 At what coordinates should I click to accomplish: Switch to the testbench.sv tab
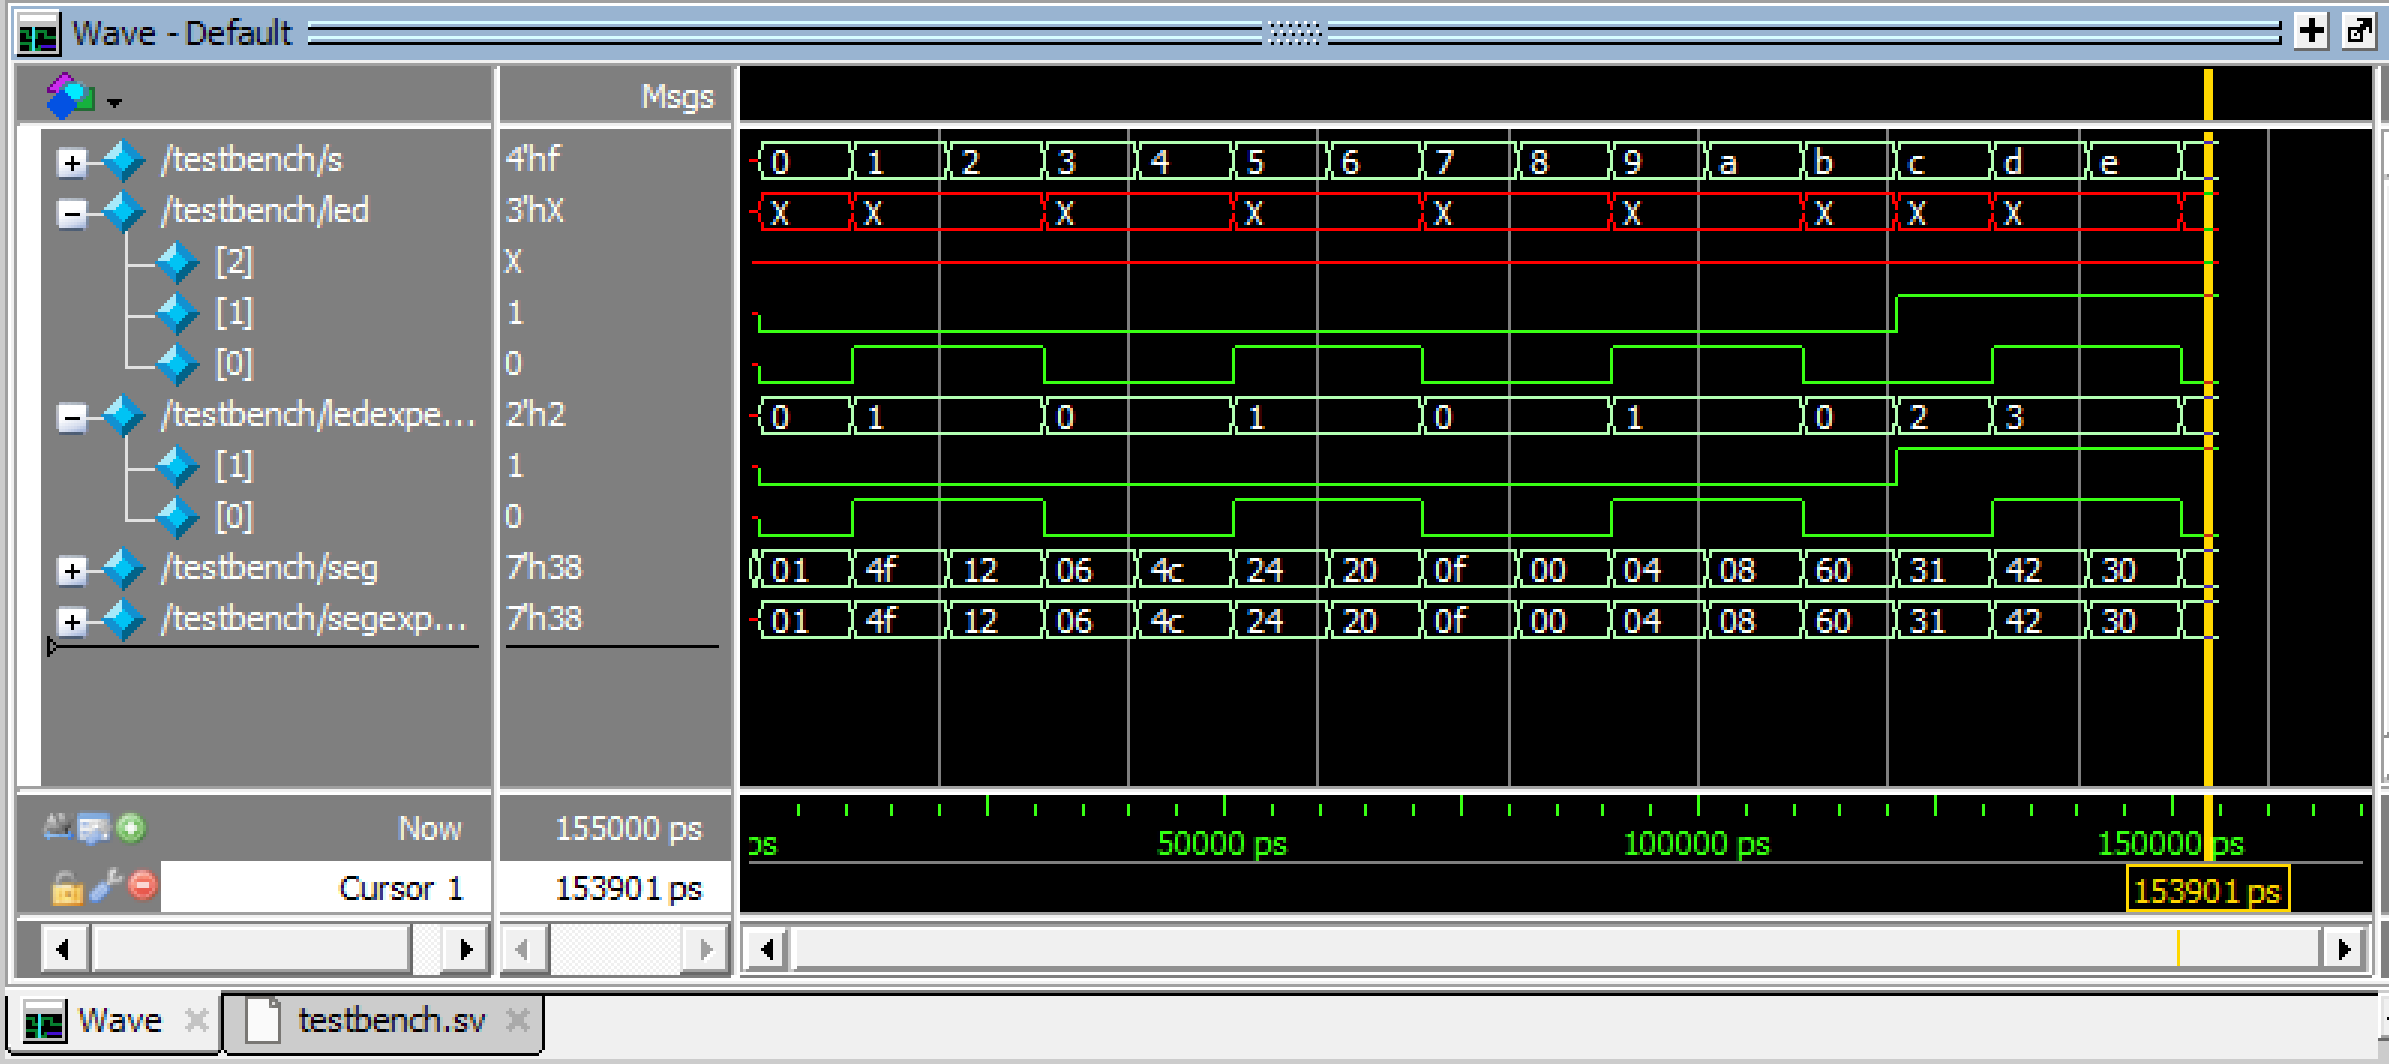pos(390,1021)
